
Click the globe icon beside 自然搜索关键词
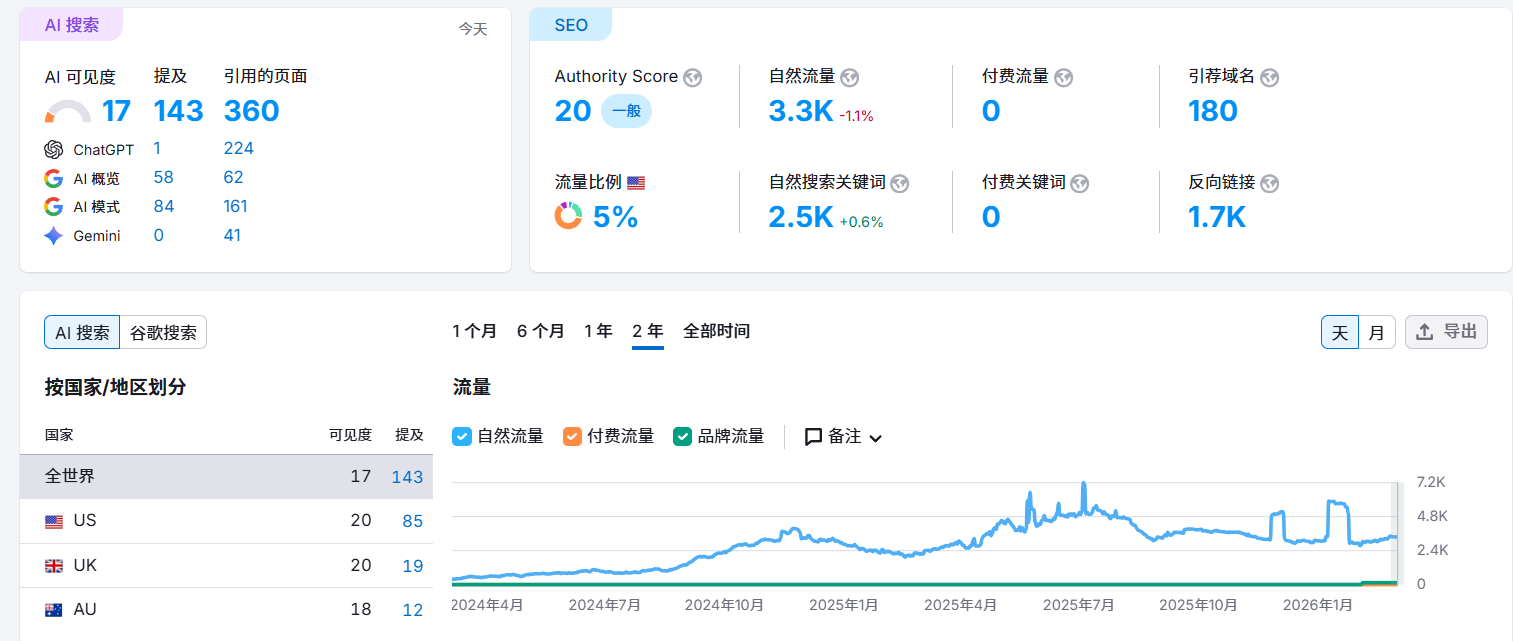900,184
